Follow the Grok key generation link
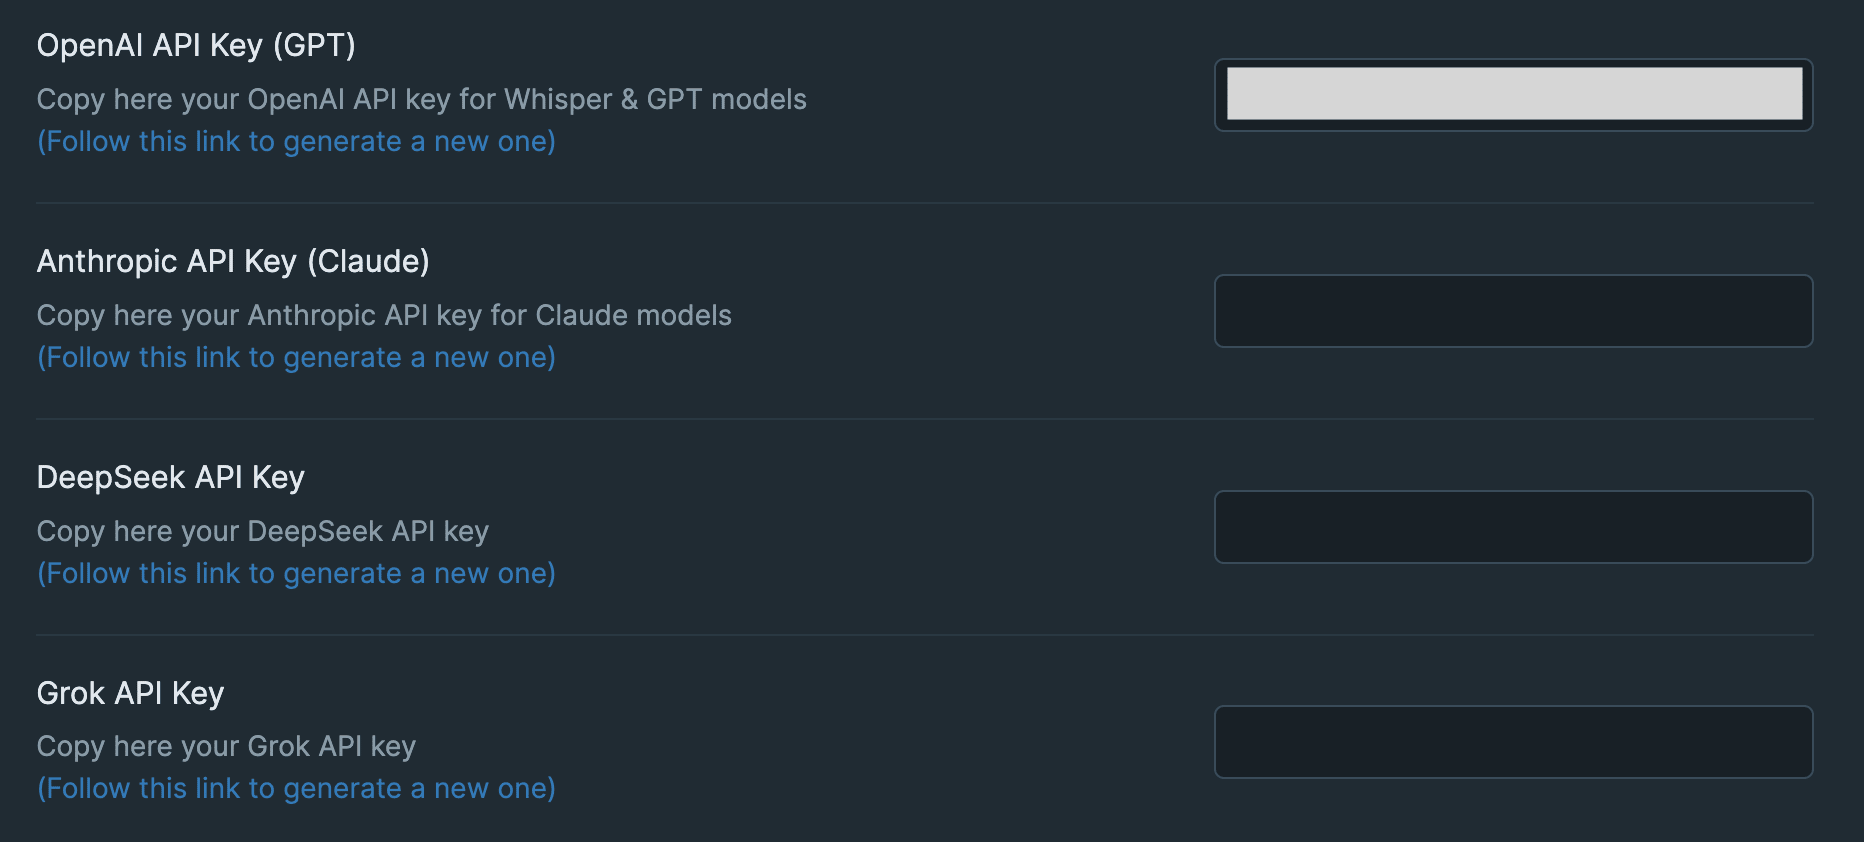Screen dimensions: 1864x842 296,789
